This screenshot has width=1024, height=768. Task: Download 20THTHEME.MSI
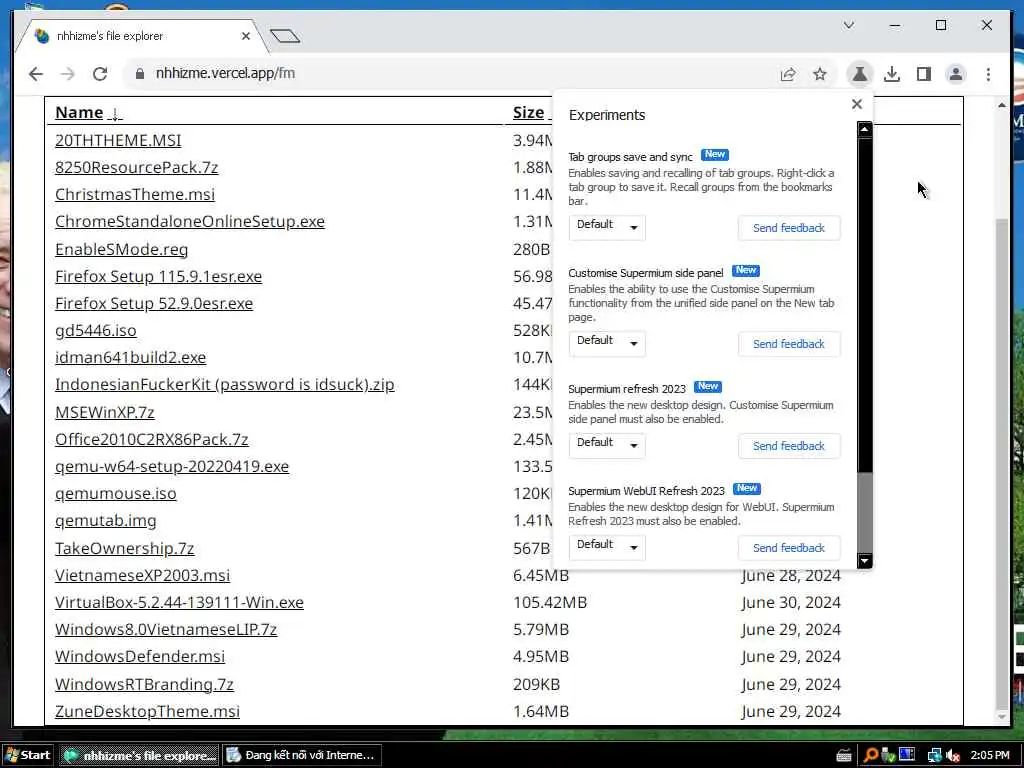[x=118, y=140]
